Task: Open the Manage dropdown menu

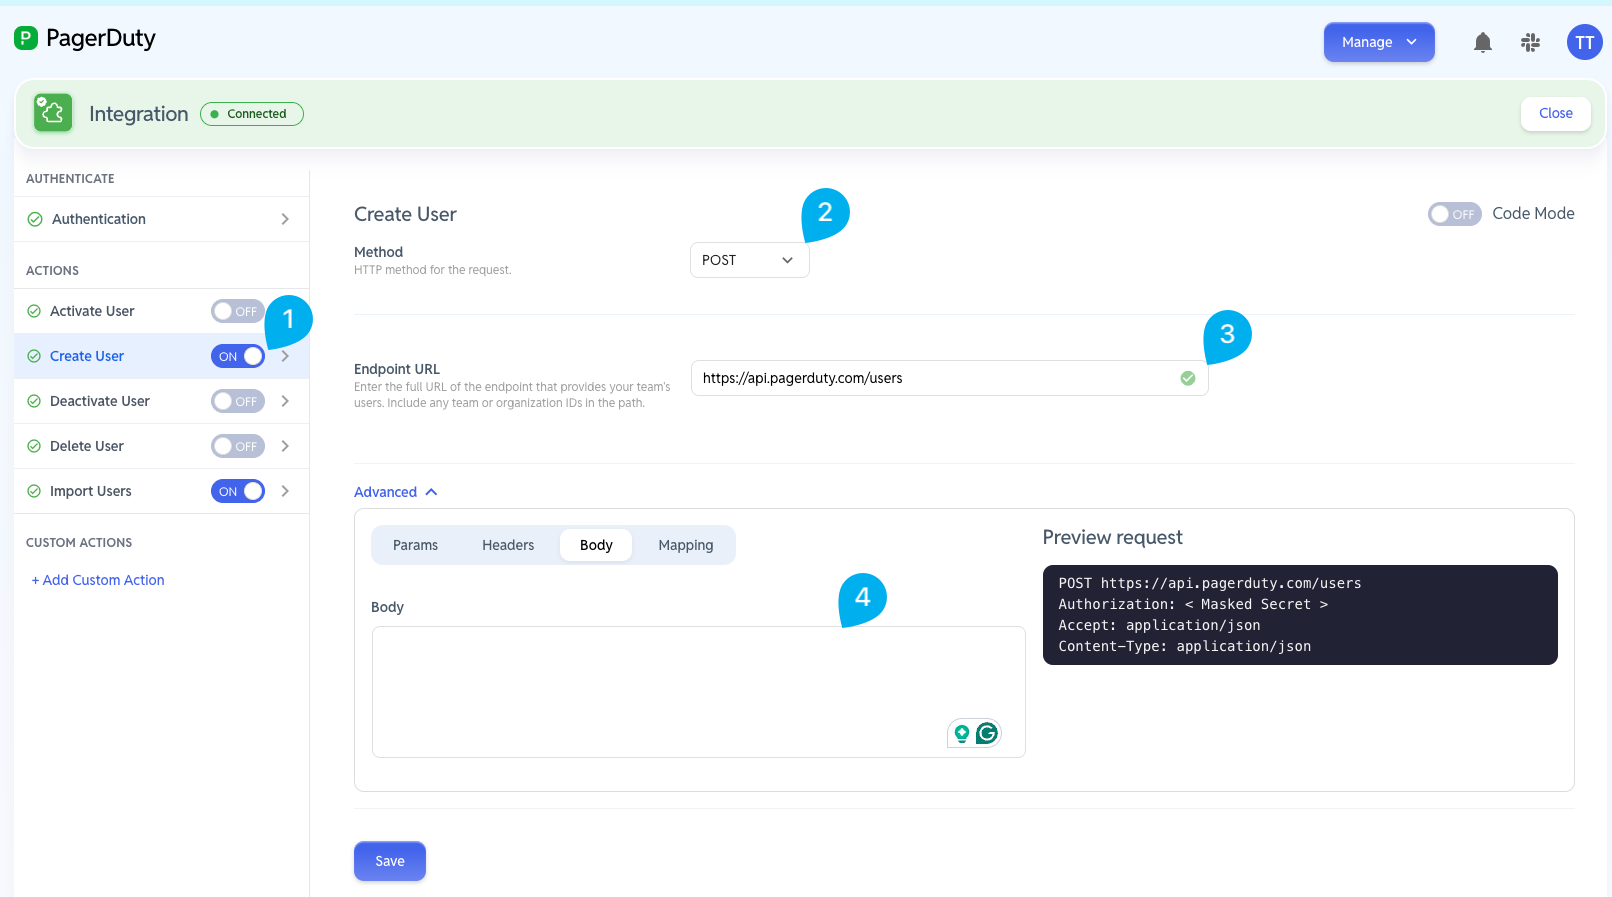Action: (x=1379, y=42)
